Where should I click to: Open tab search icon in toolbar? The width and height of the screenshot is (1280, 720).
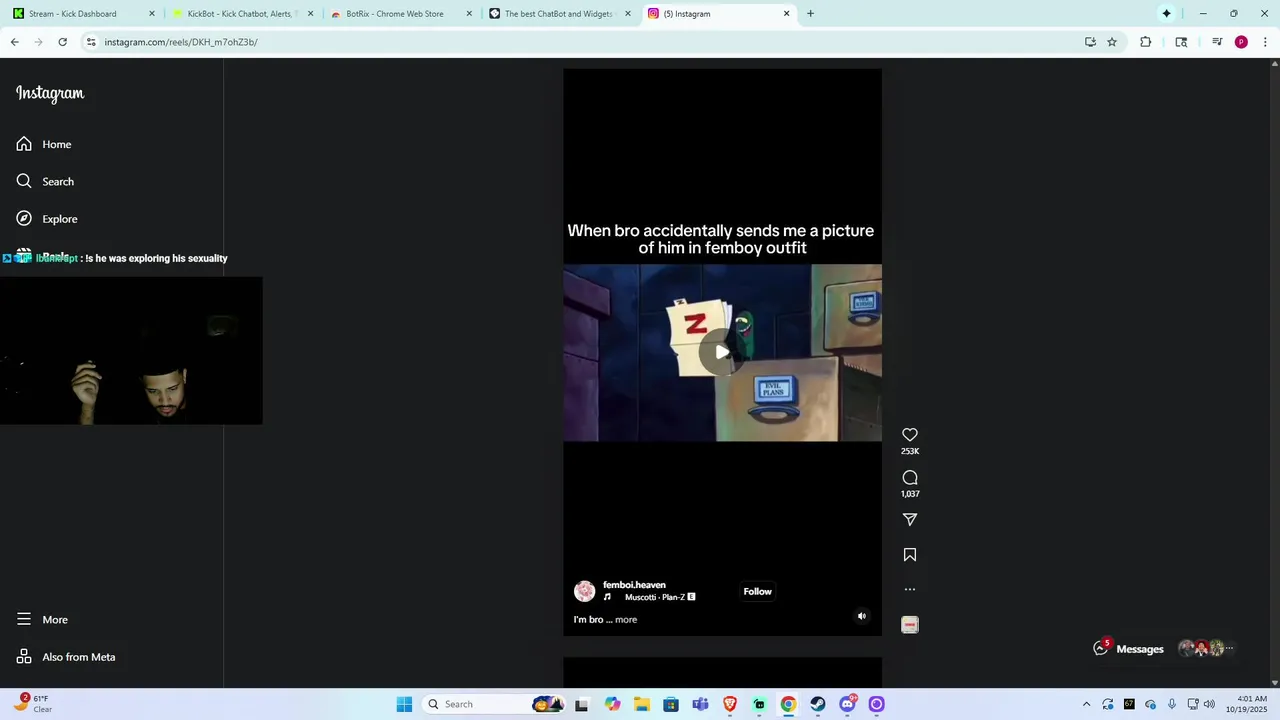[1181, 42]
